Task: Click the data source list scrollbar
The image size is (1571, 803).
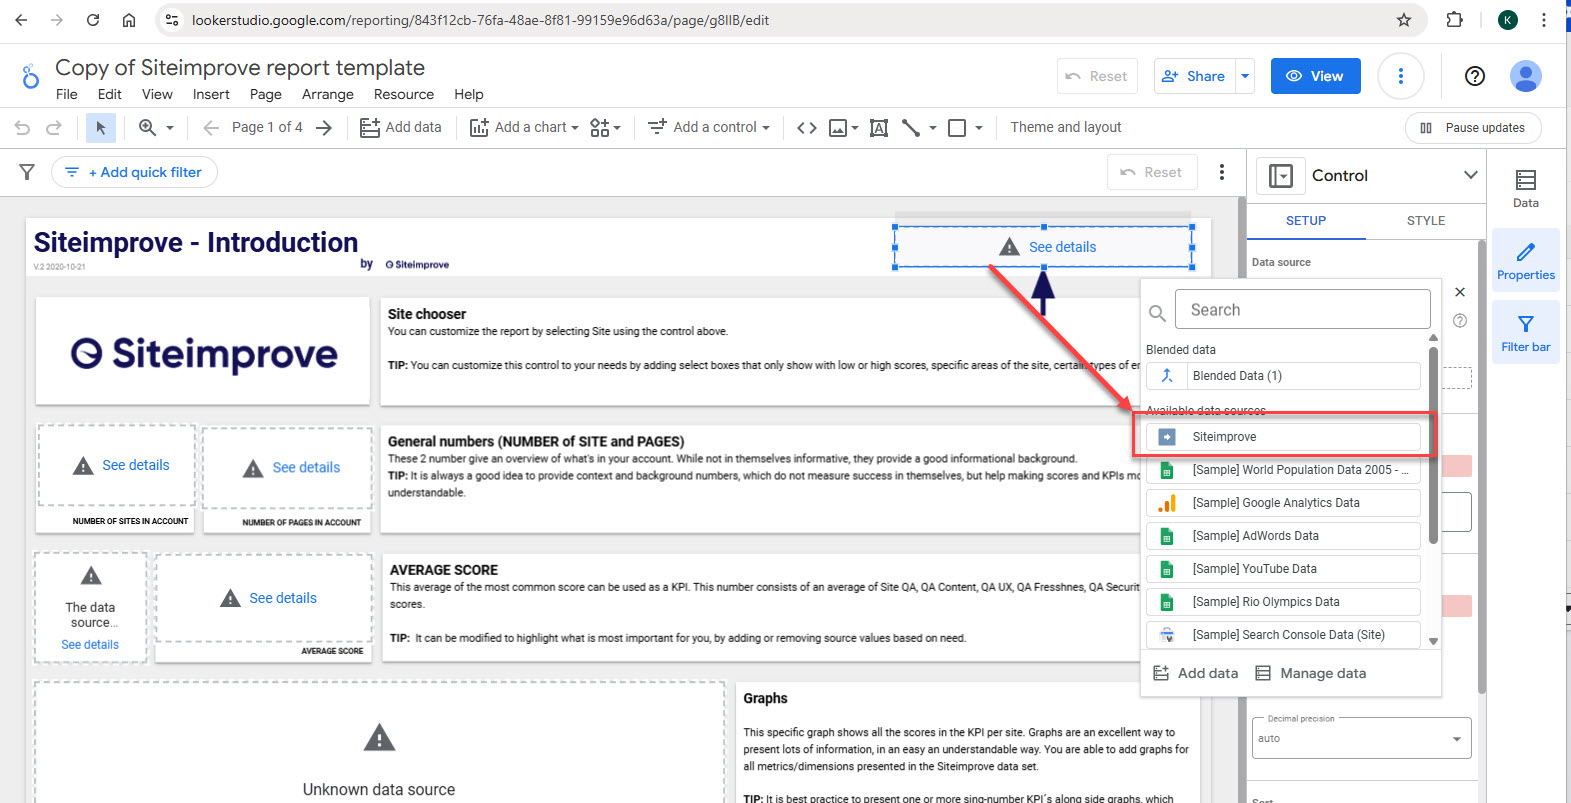Action: pos(1433,445)
